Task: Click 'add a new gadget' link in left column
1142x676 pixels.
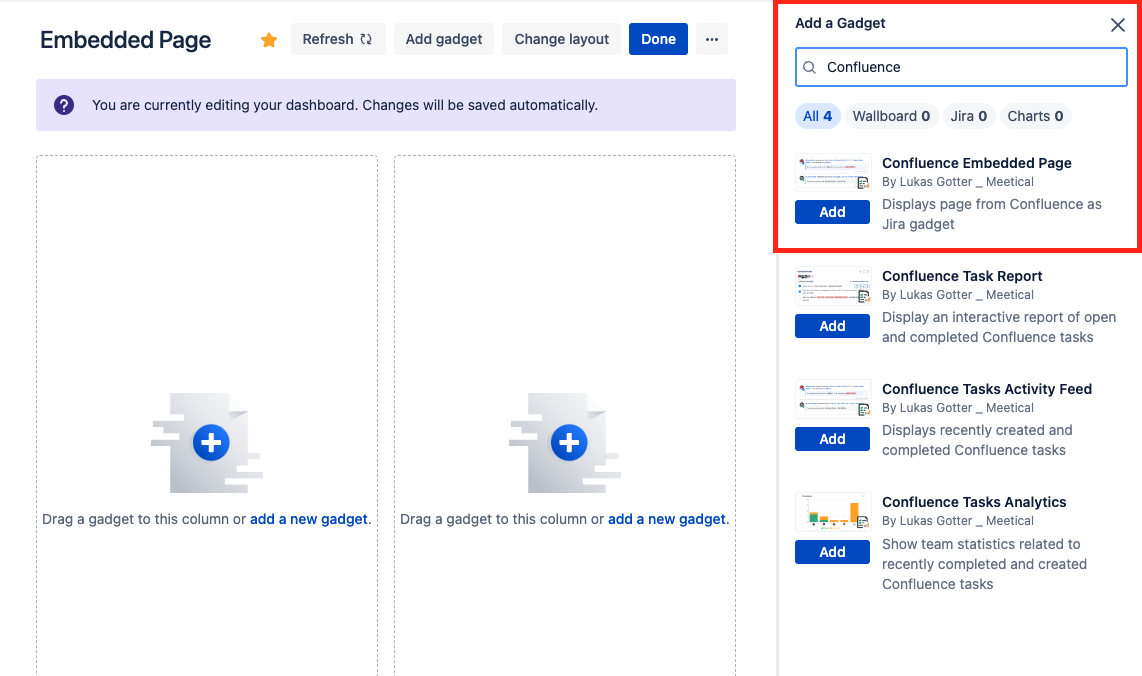Action: click(x=309, y=519)
